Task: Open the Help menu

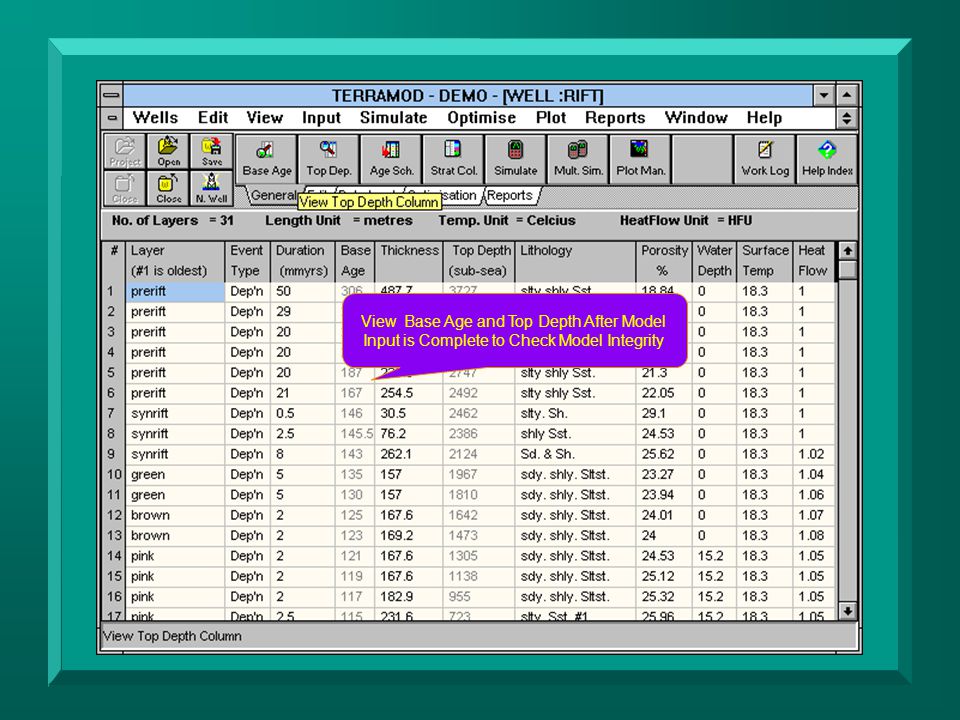Action: (x=763, y=118)
